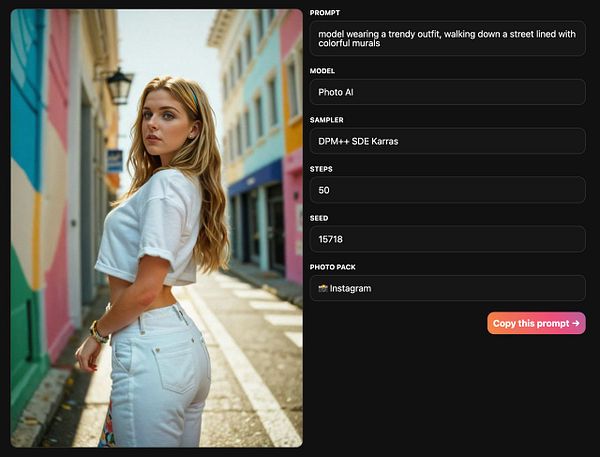600x457 pixels.
Task: Click the camera icon beside Instagram
Action: coord(323,288)
